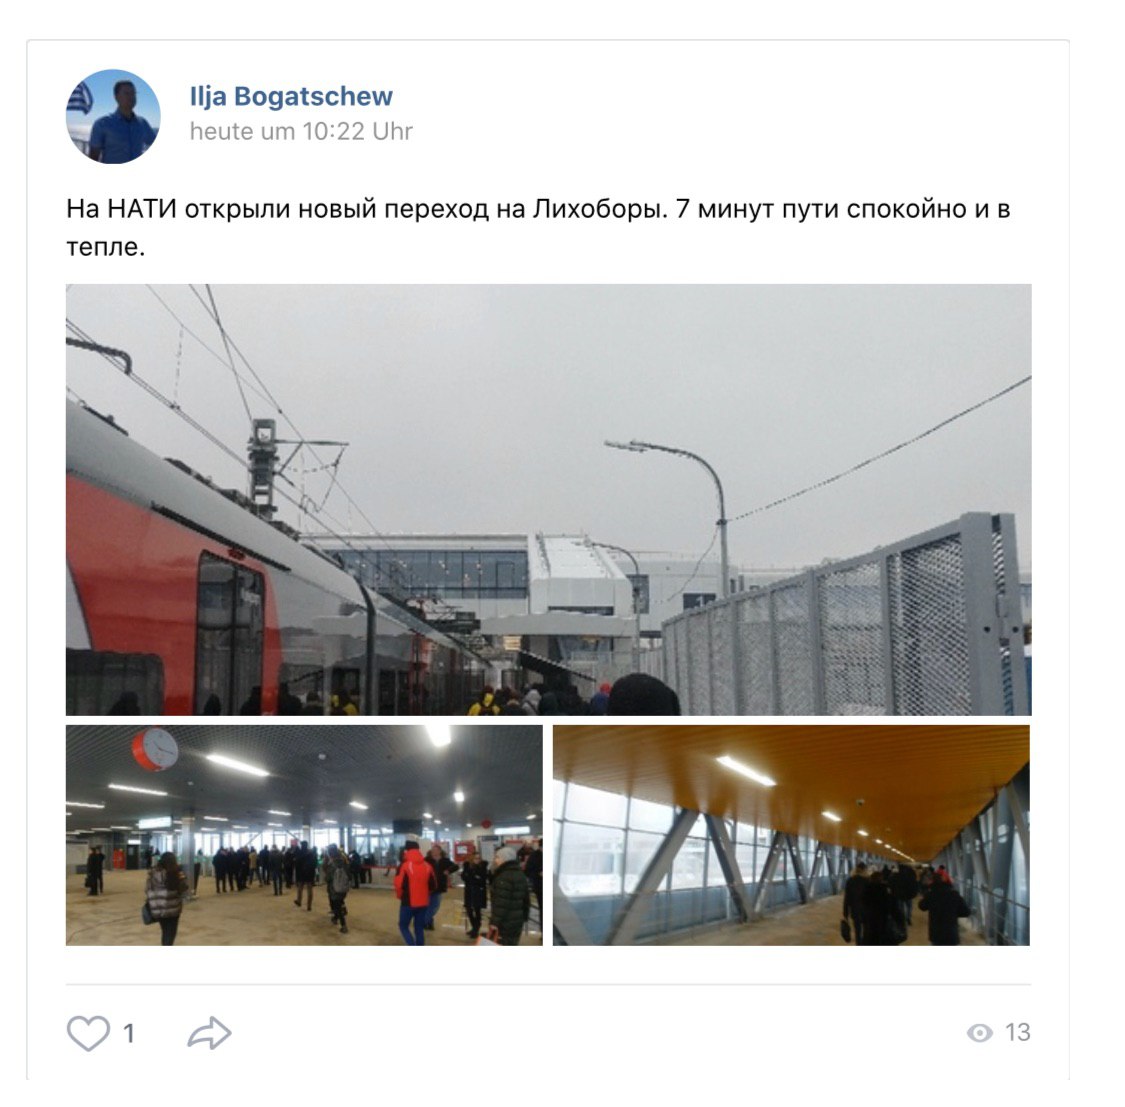The height and width of the screenshot is (1107, 1125).
Task: Open the large train platform photo
Action: tap(548, 499)
